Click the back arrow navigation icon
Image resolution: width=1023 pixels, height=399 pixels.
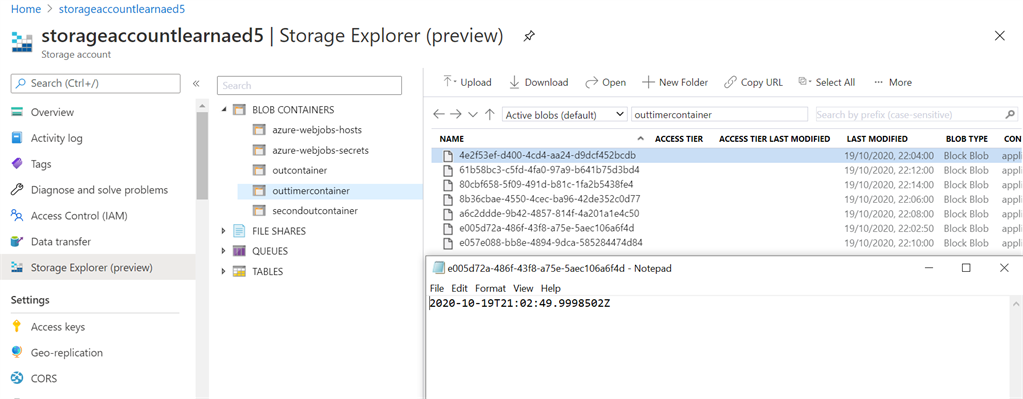[x=438, y=114]
